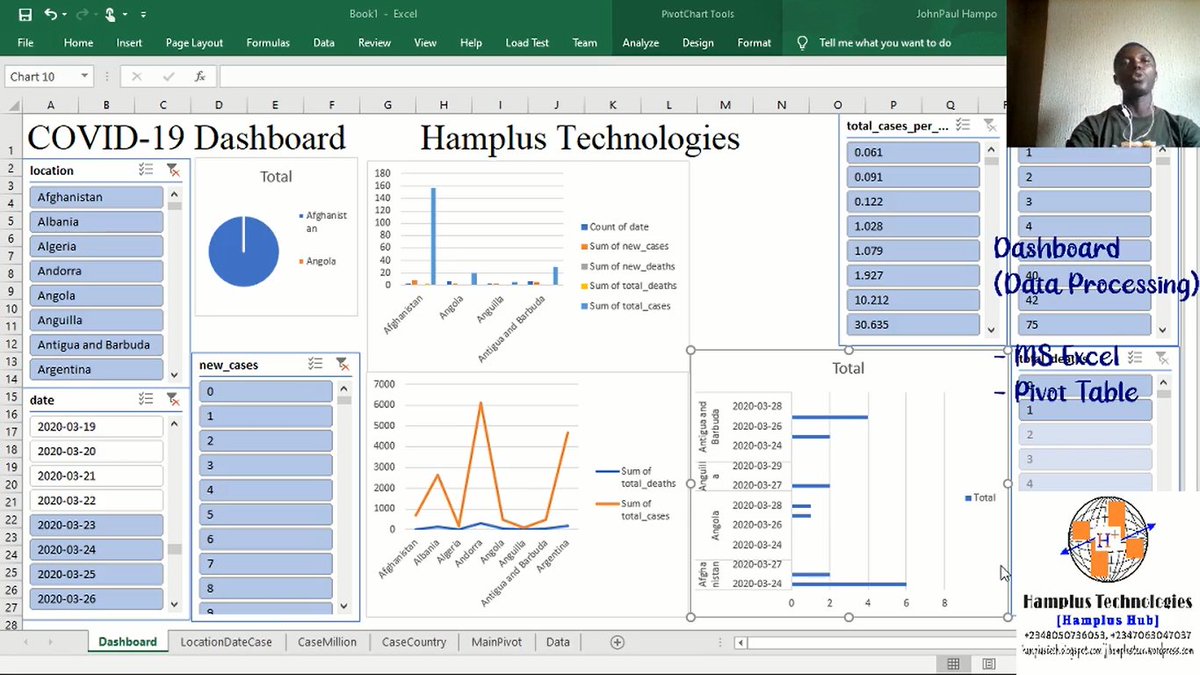Select the Albania slicer item
This screenshot has height=675, width=1200.
pyautogui.click(x=96, y=222)
